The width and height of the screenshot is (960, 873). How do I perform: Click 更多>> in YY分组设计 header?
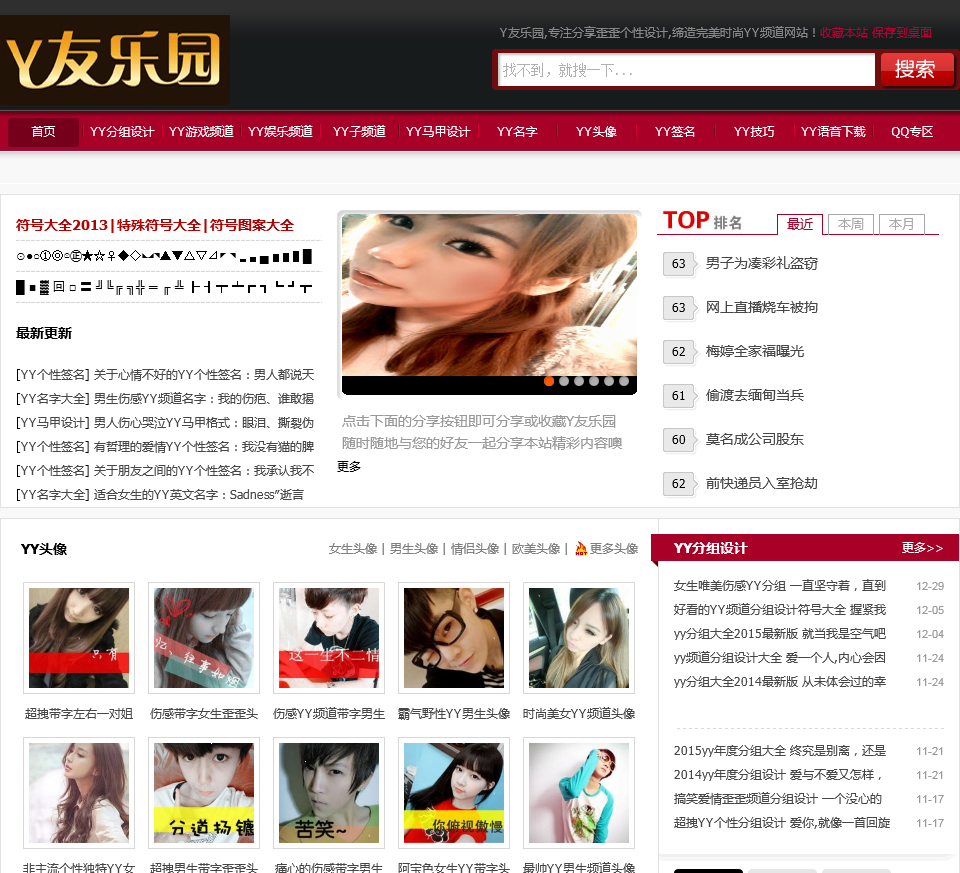pos(922,548)
